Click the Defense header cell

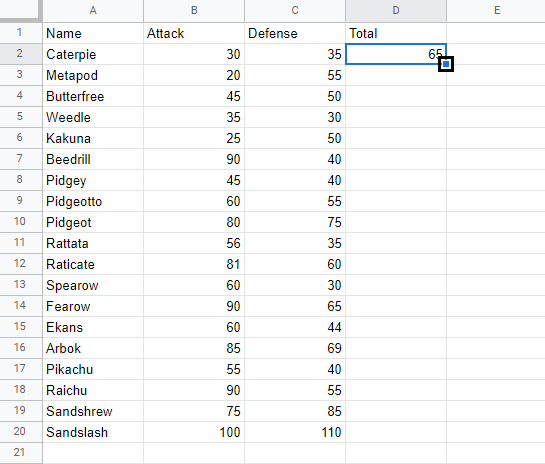[x=295, y=33]
